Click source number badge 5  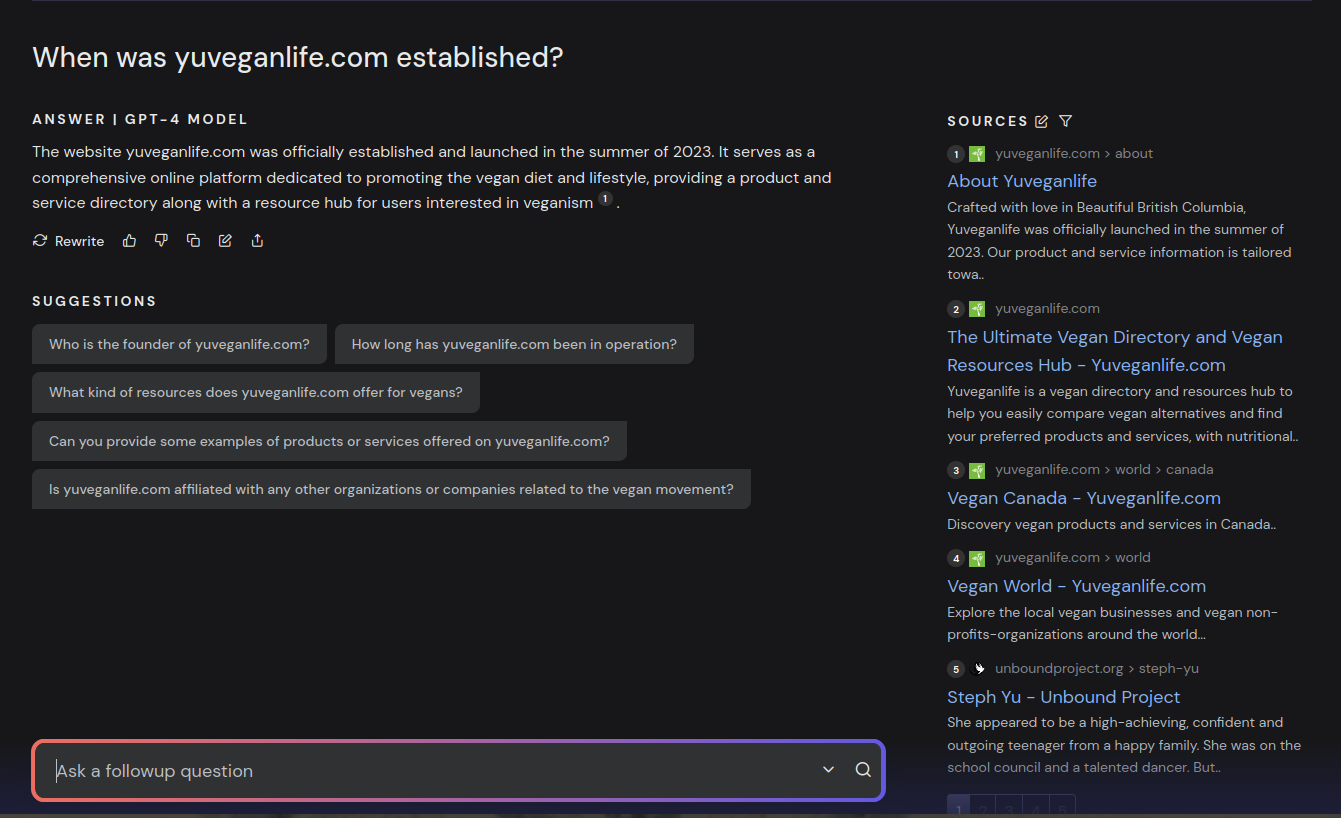[x=956, y=669]
